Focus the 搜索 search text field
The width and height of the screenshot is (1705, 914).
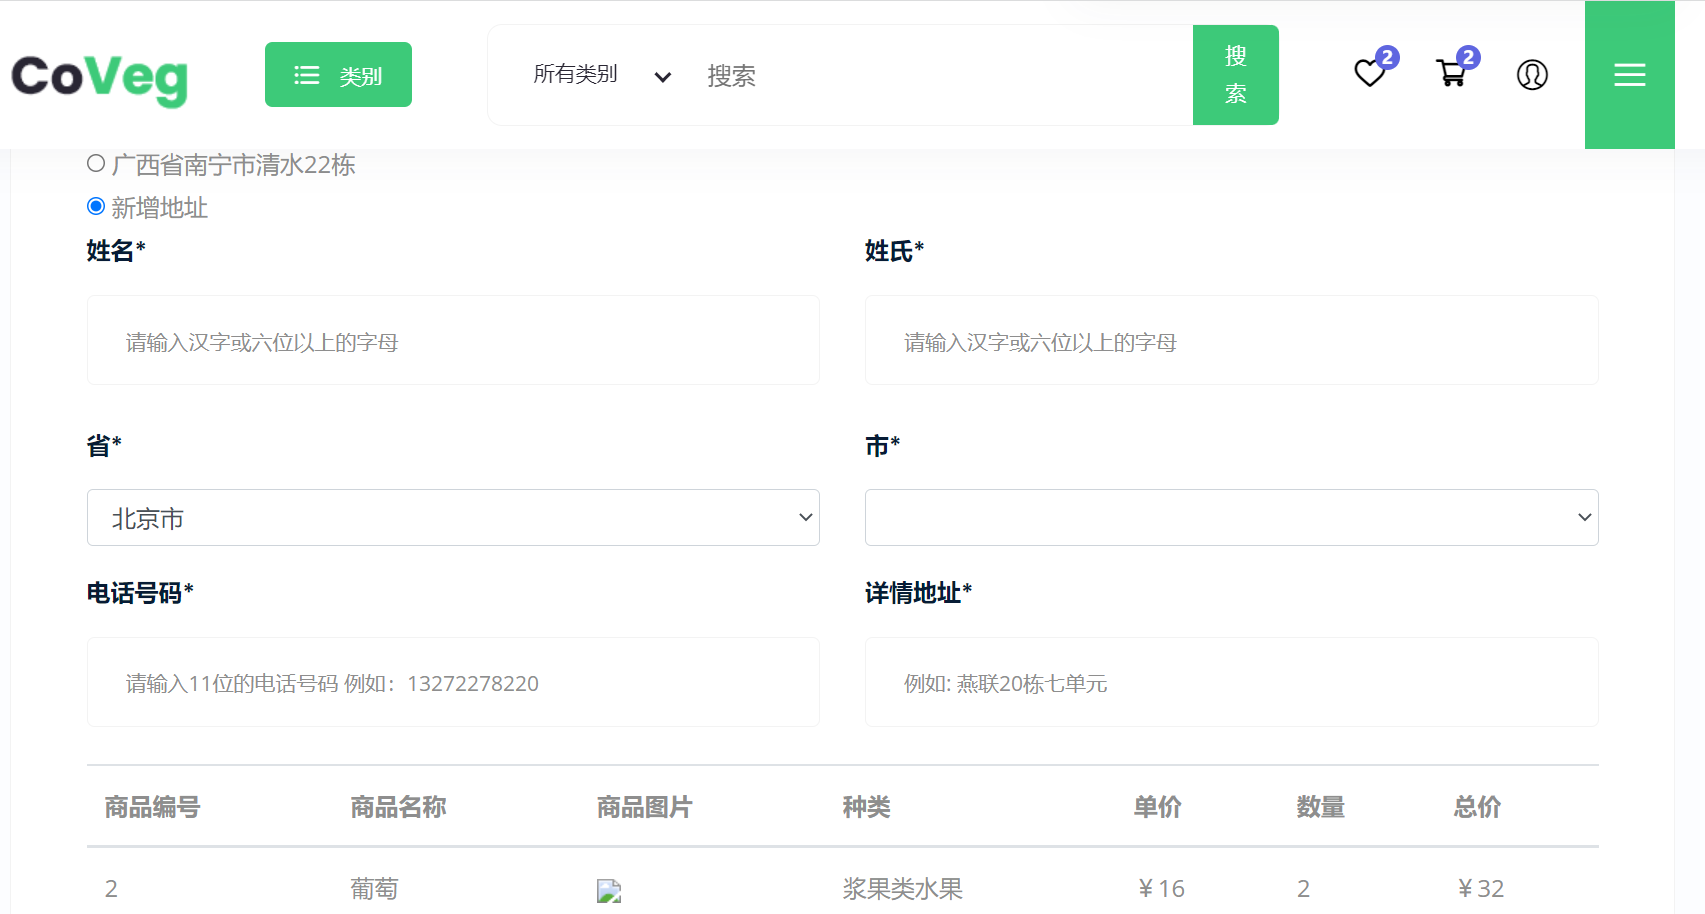coord(940,75)
